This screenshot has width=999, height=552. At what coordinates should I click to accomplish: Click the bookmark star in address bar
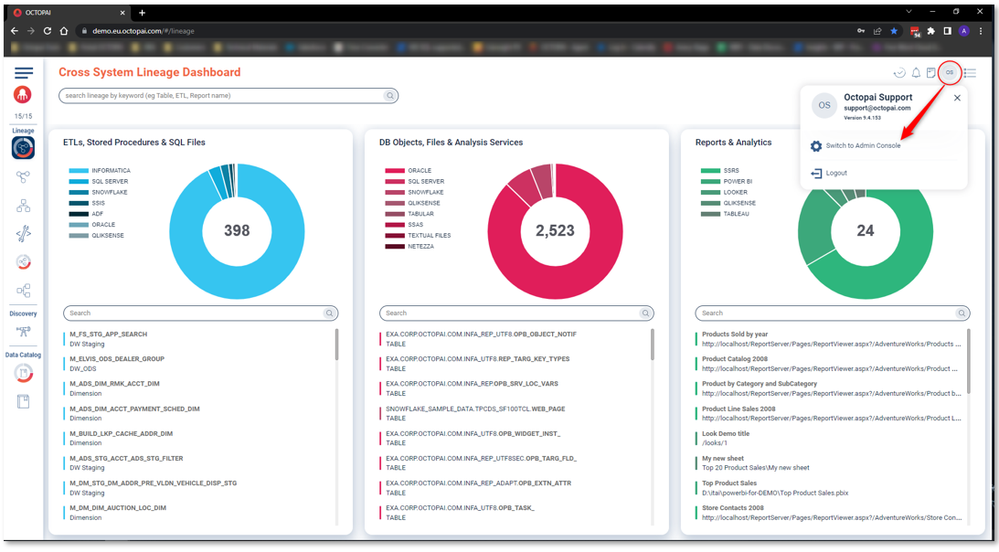coord(894,31)
